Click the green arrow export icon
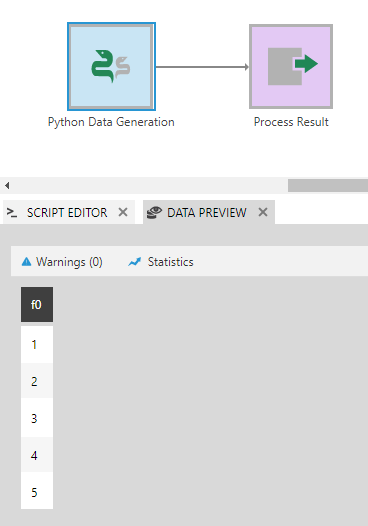368x526 pixels. pyautogui.click(x=306, y=64)
